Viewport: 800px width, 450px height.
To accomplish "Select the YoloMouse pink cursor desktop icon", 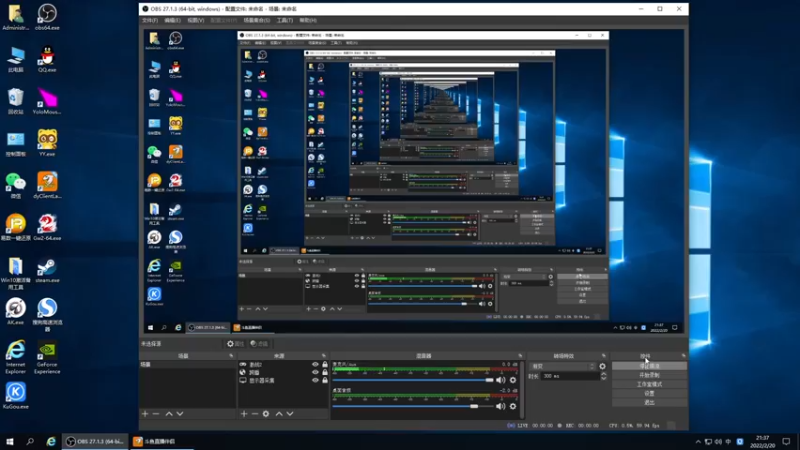I will pos(47,101).
